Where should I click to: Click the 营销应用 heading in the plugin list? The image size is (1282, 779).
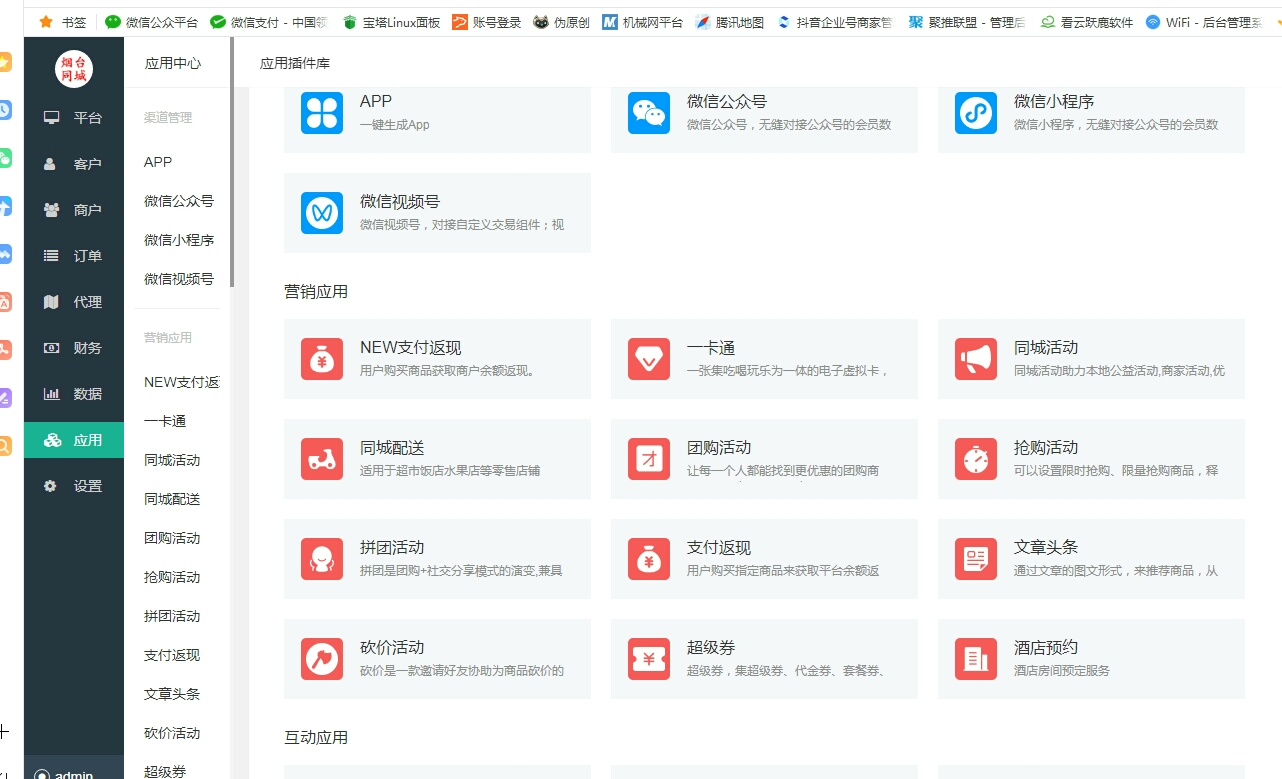pos(316,292)
